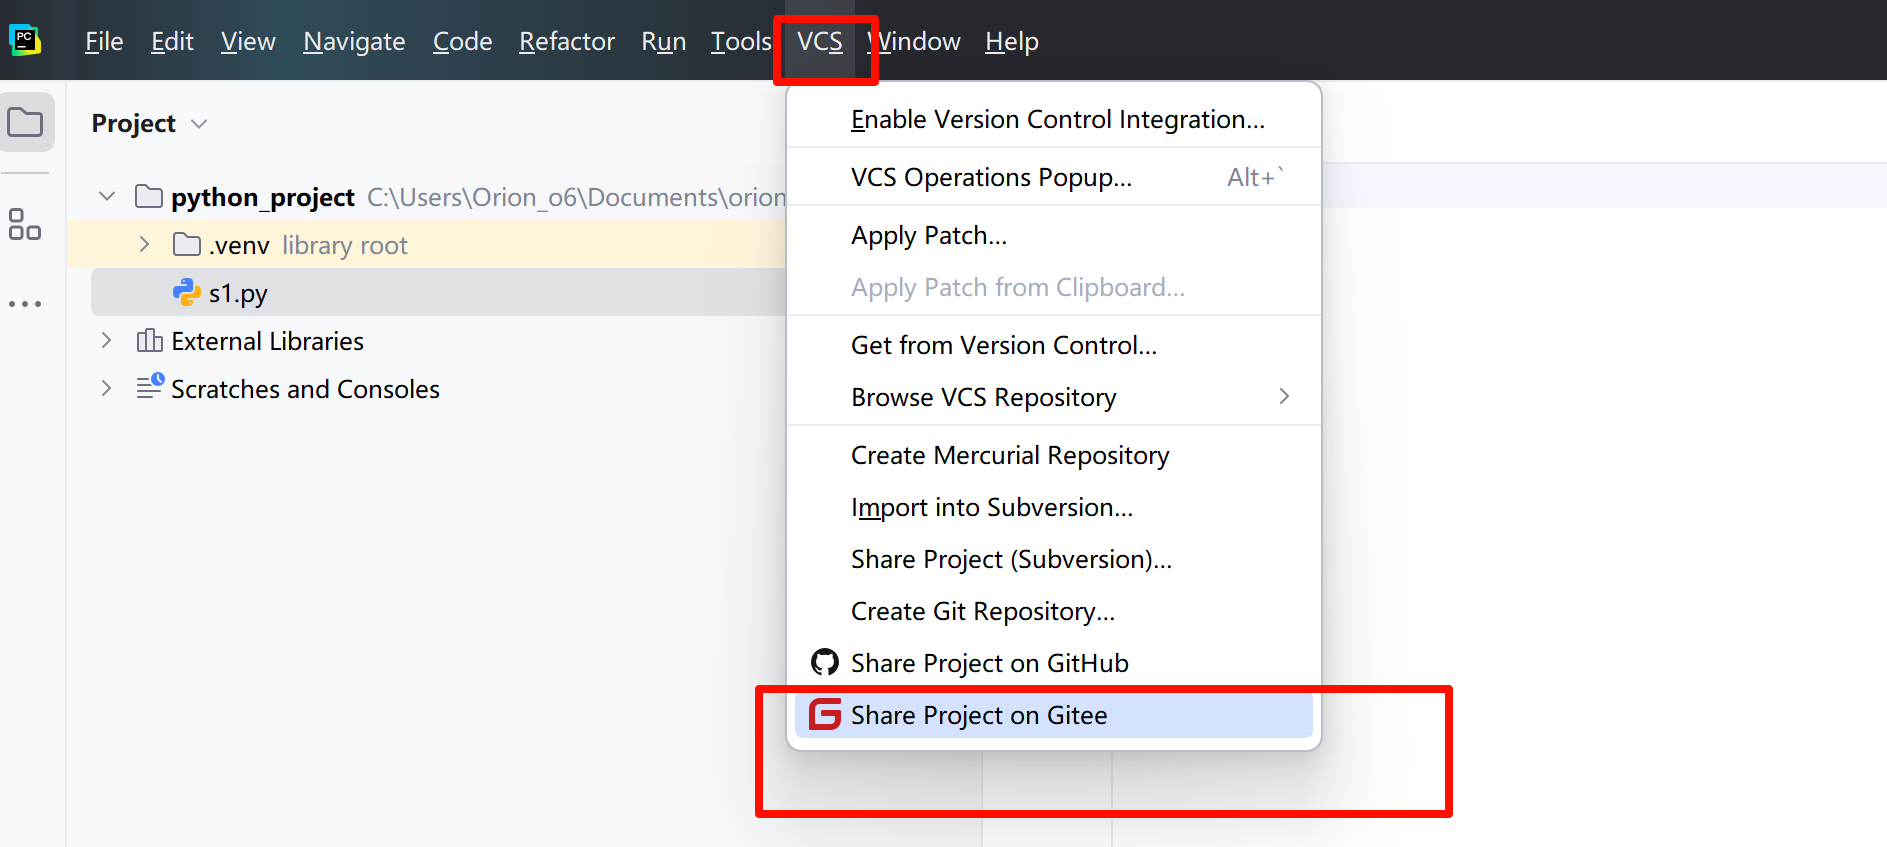
Task: Choose Import into Subversion
Action: click(1054, 507)
